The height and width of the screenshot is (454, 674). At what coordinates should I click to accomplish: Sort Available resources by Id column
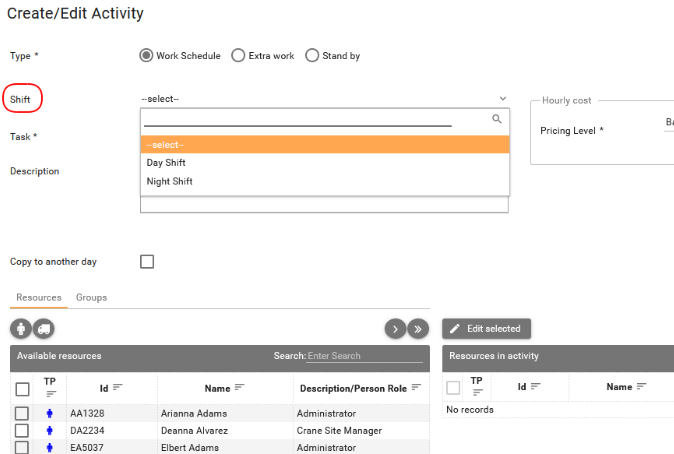(x=117, y=387)
